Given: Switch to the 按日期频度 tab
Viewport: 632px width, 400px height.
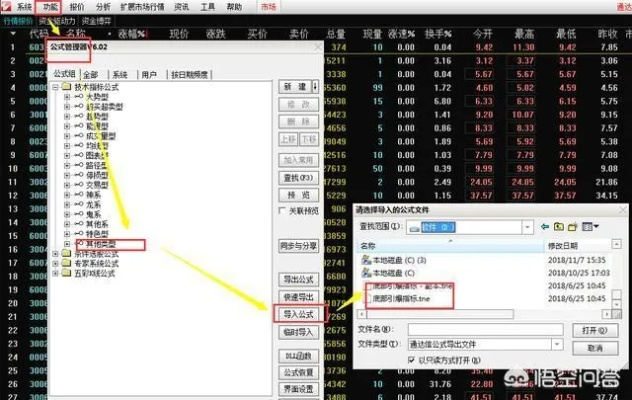Looking at the screenshot, I should 189,75.
